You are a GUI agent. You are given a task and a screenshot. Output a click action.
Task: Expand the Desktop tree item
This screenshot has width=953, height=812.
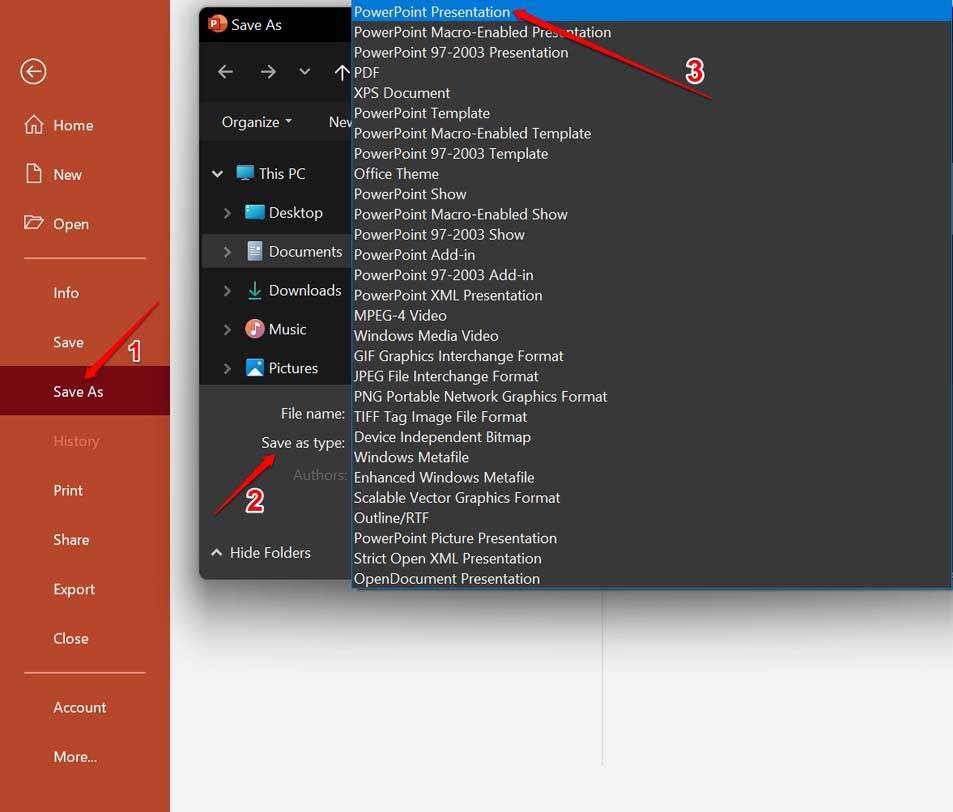click(x=227, y=212)
